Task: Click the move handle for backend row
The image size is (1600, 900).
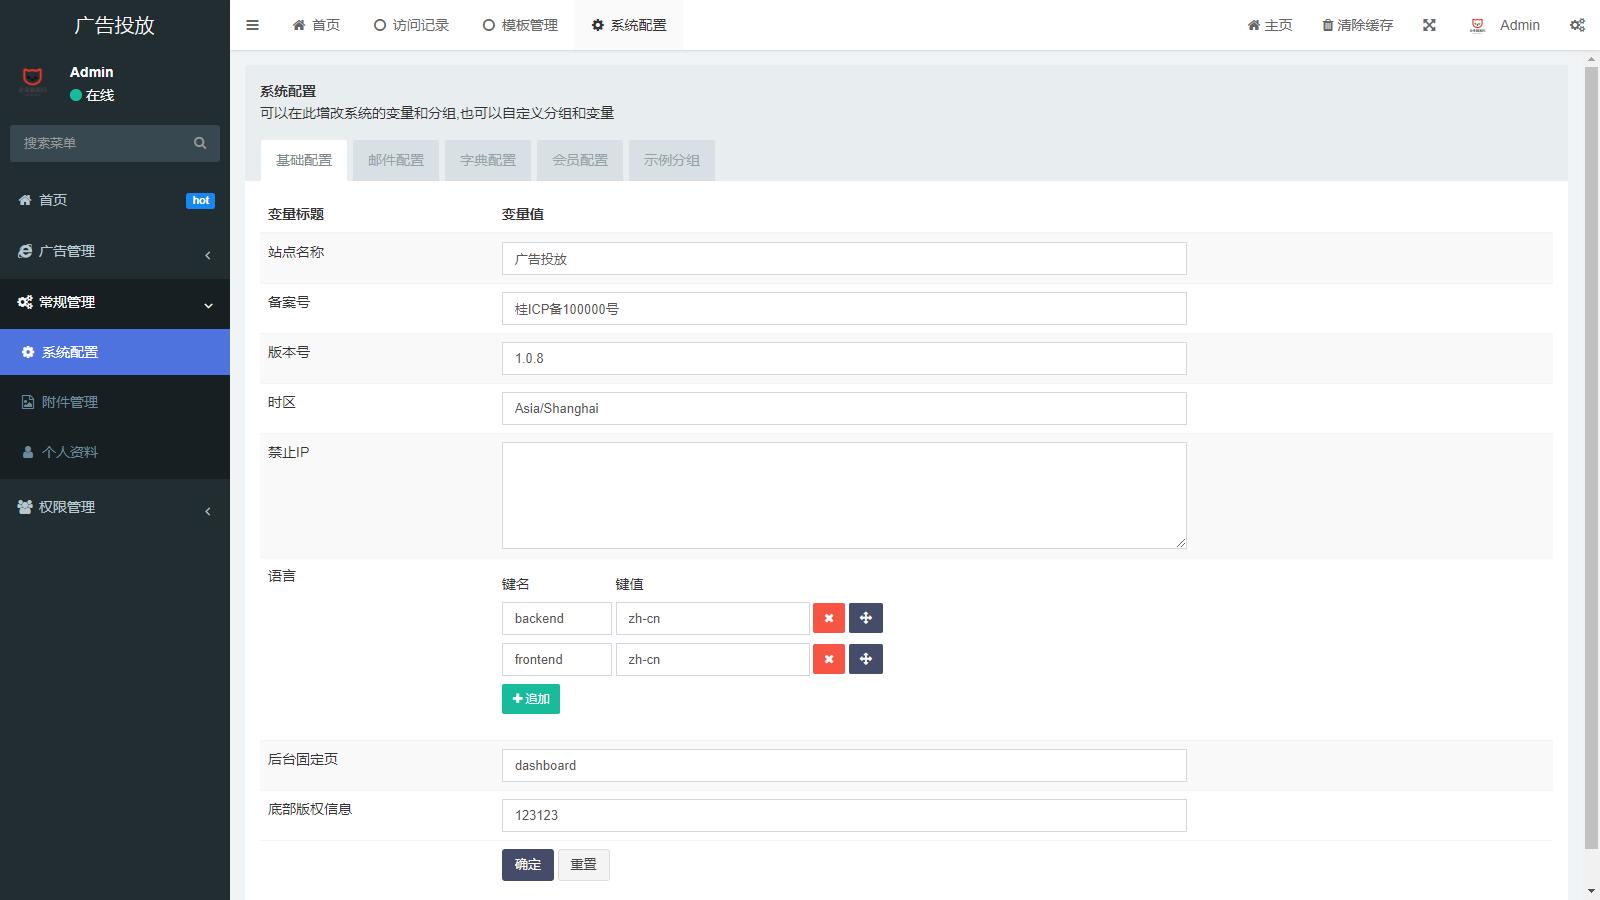Action: [865, 618]
